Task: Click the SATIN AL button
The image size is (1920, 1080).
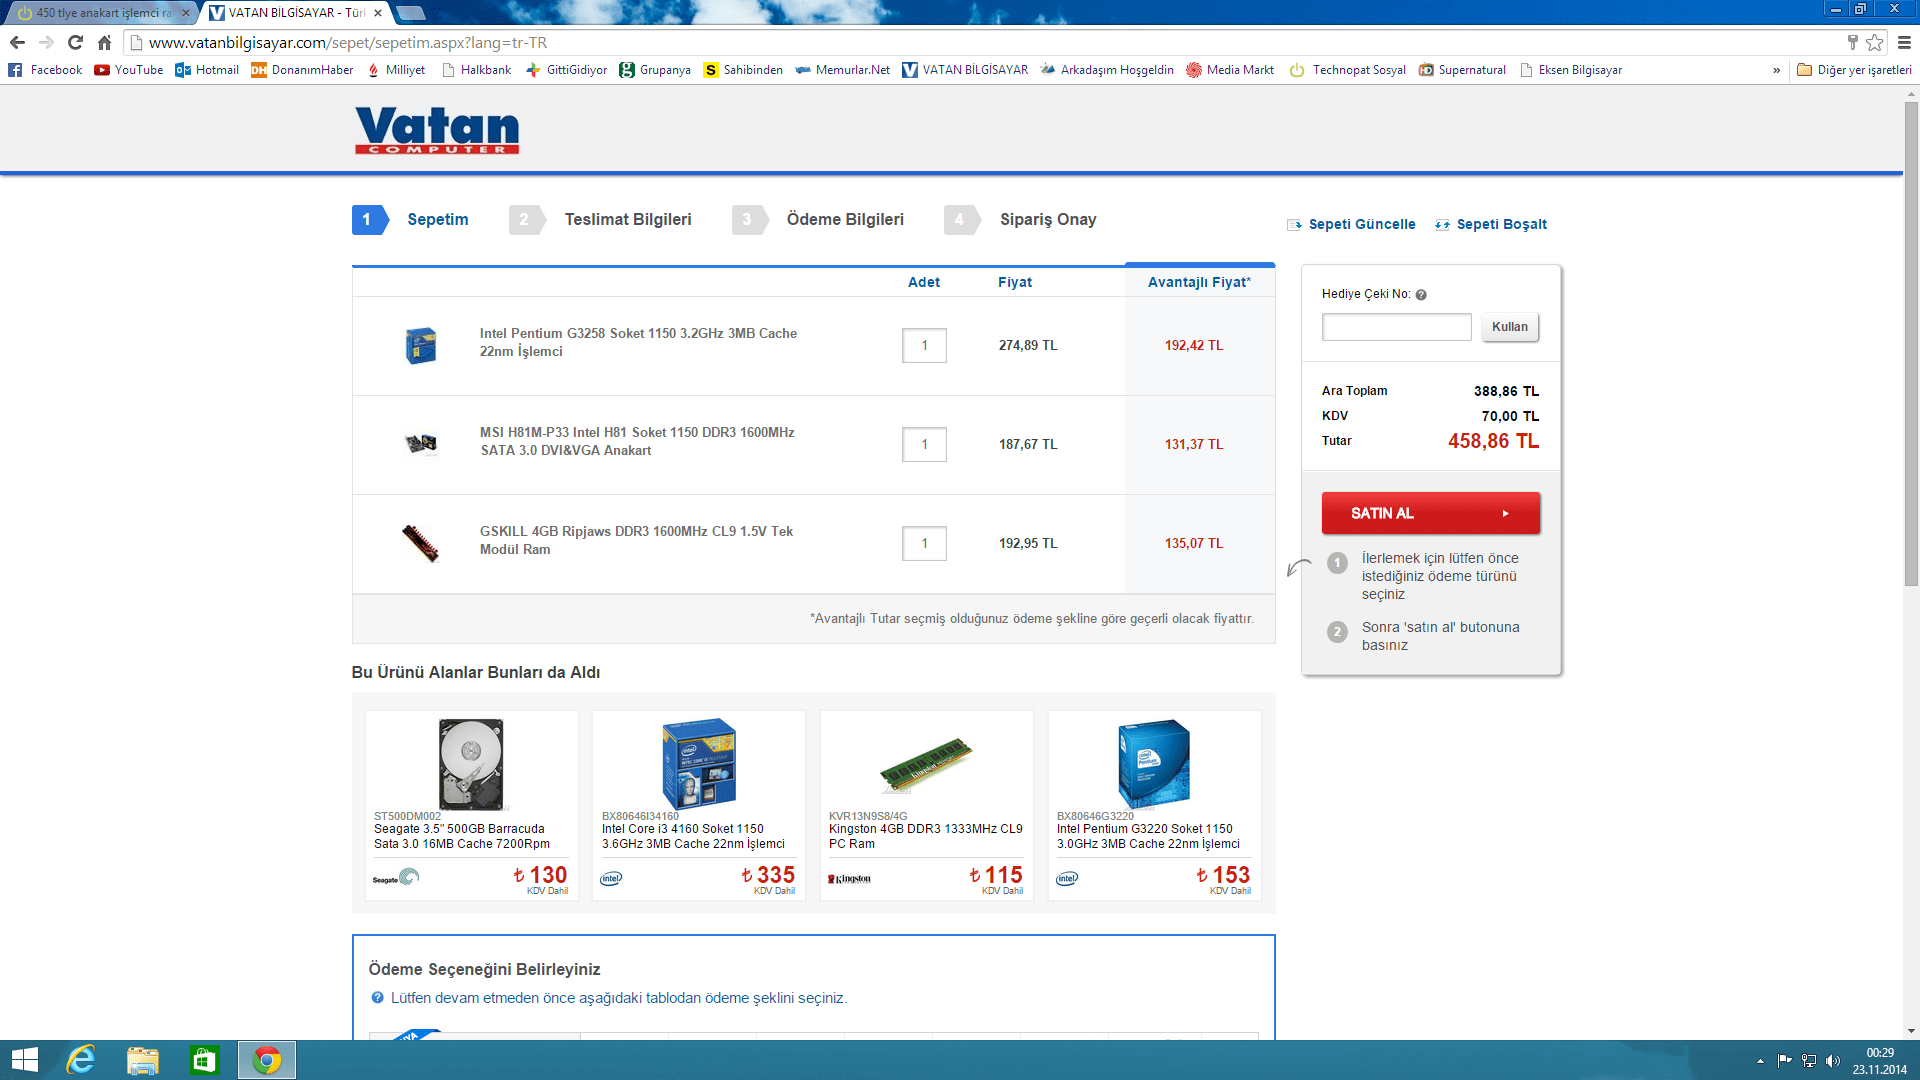Action: pos(1430,512)
